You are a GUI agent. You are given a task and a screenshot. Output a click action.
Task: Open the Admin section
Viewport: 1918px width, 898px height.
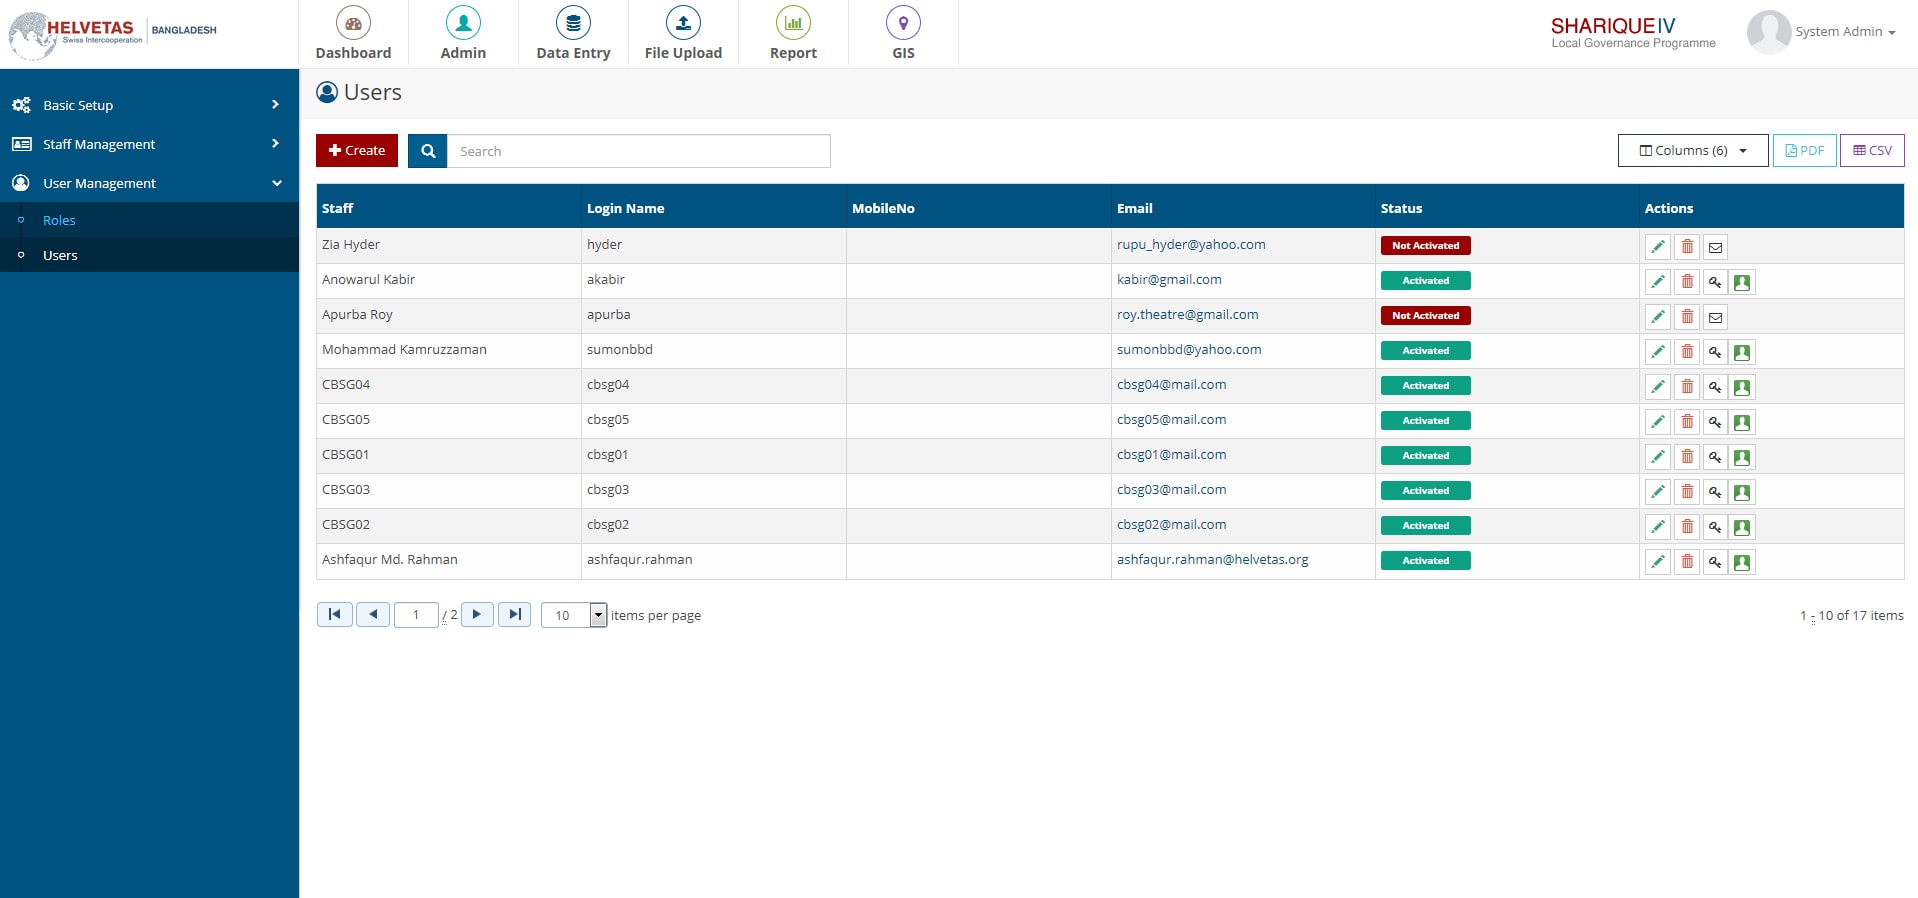pos(463,33)
